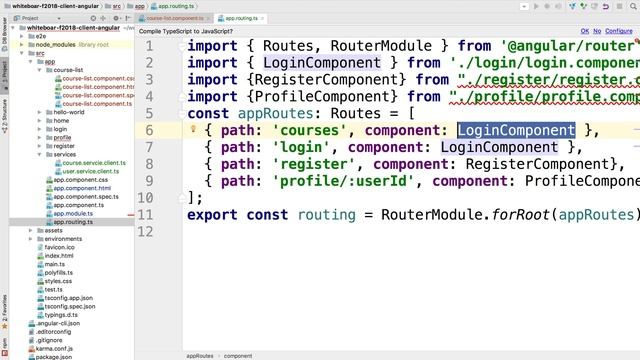Click the VCS history icon in toolbar
Screen dimensions: 640x360
[595, 6]
